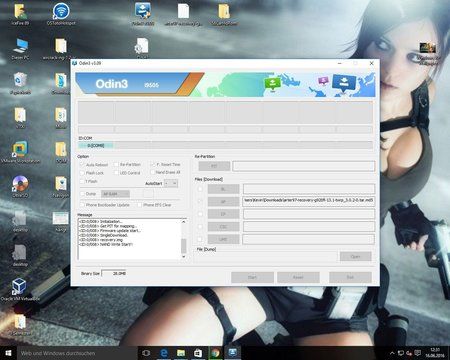The width and height of the screenshot is (450, 360).
Task: Open the volume icon in system tray
Action: pyautogui.click(x=409, y=353)
